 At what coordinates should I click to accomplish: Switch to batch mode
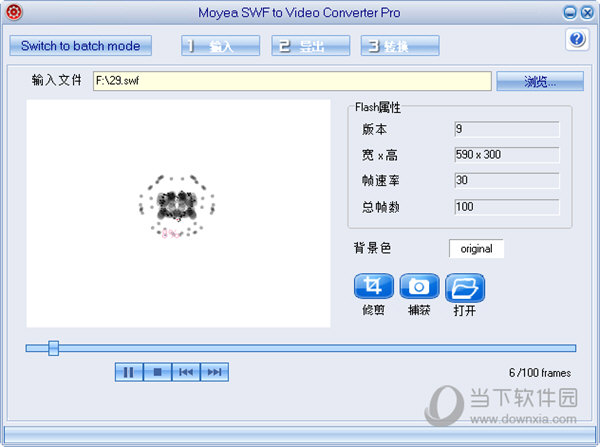pos(81,46)
